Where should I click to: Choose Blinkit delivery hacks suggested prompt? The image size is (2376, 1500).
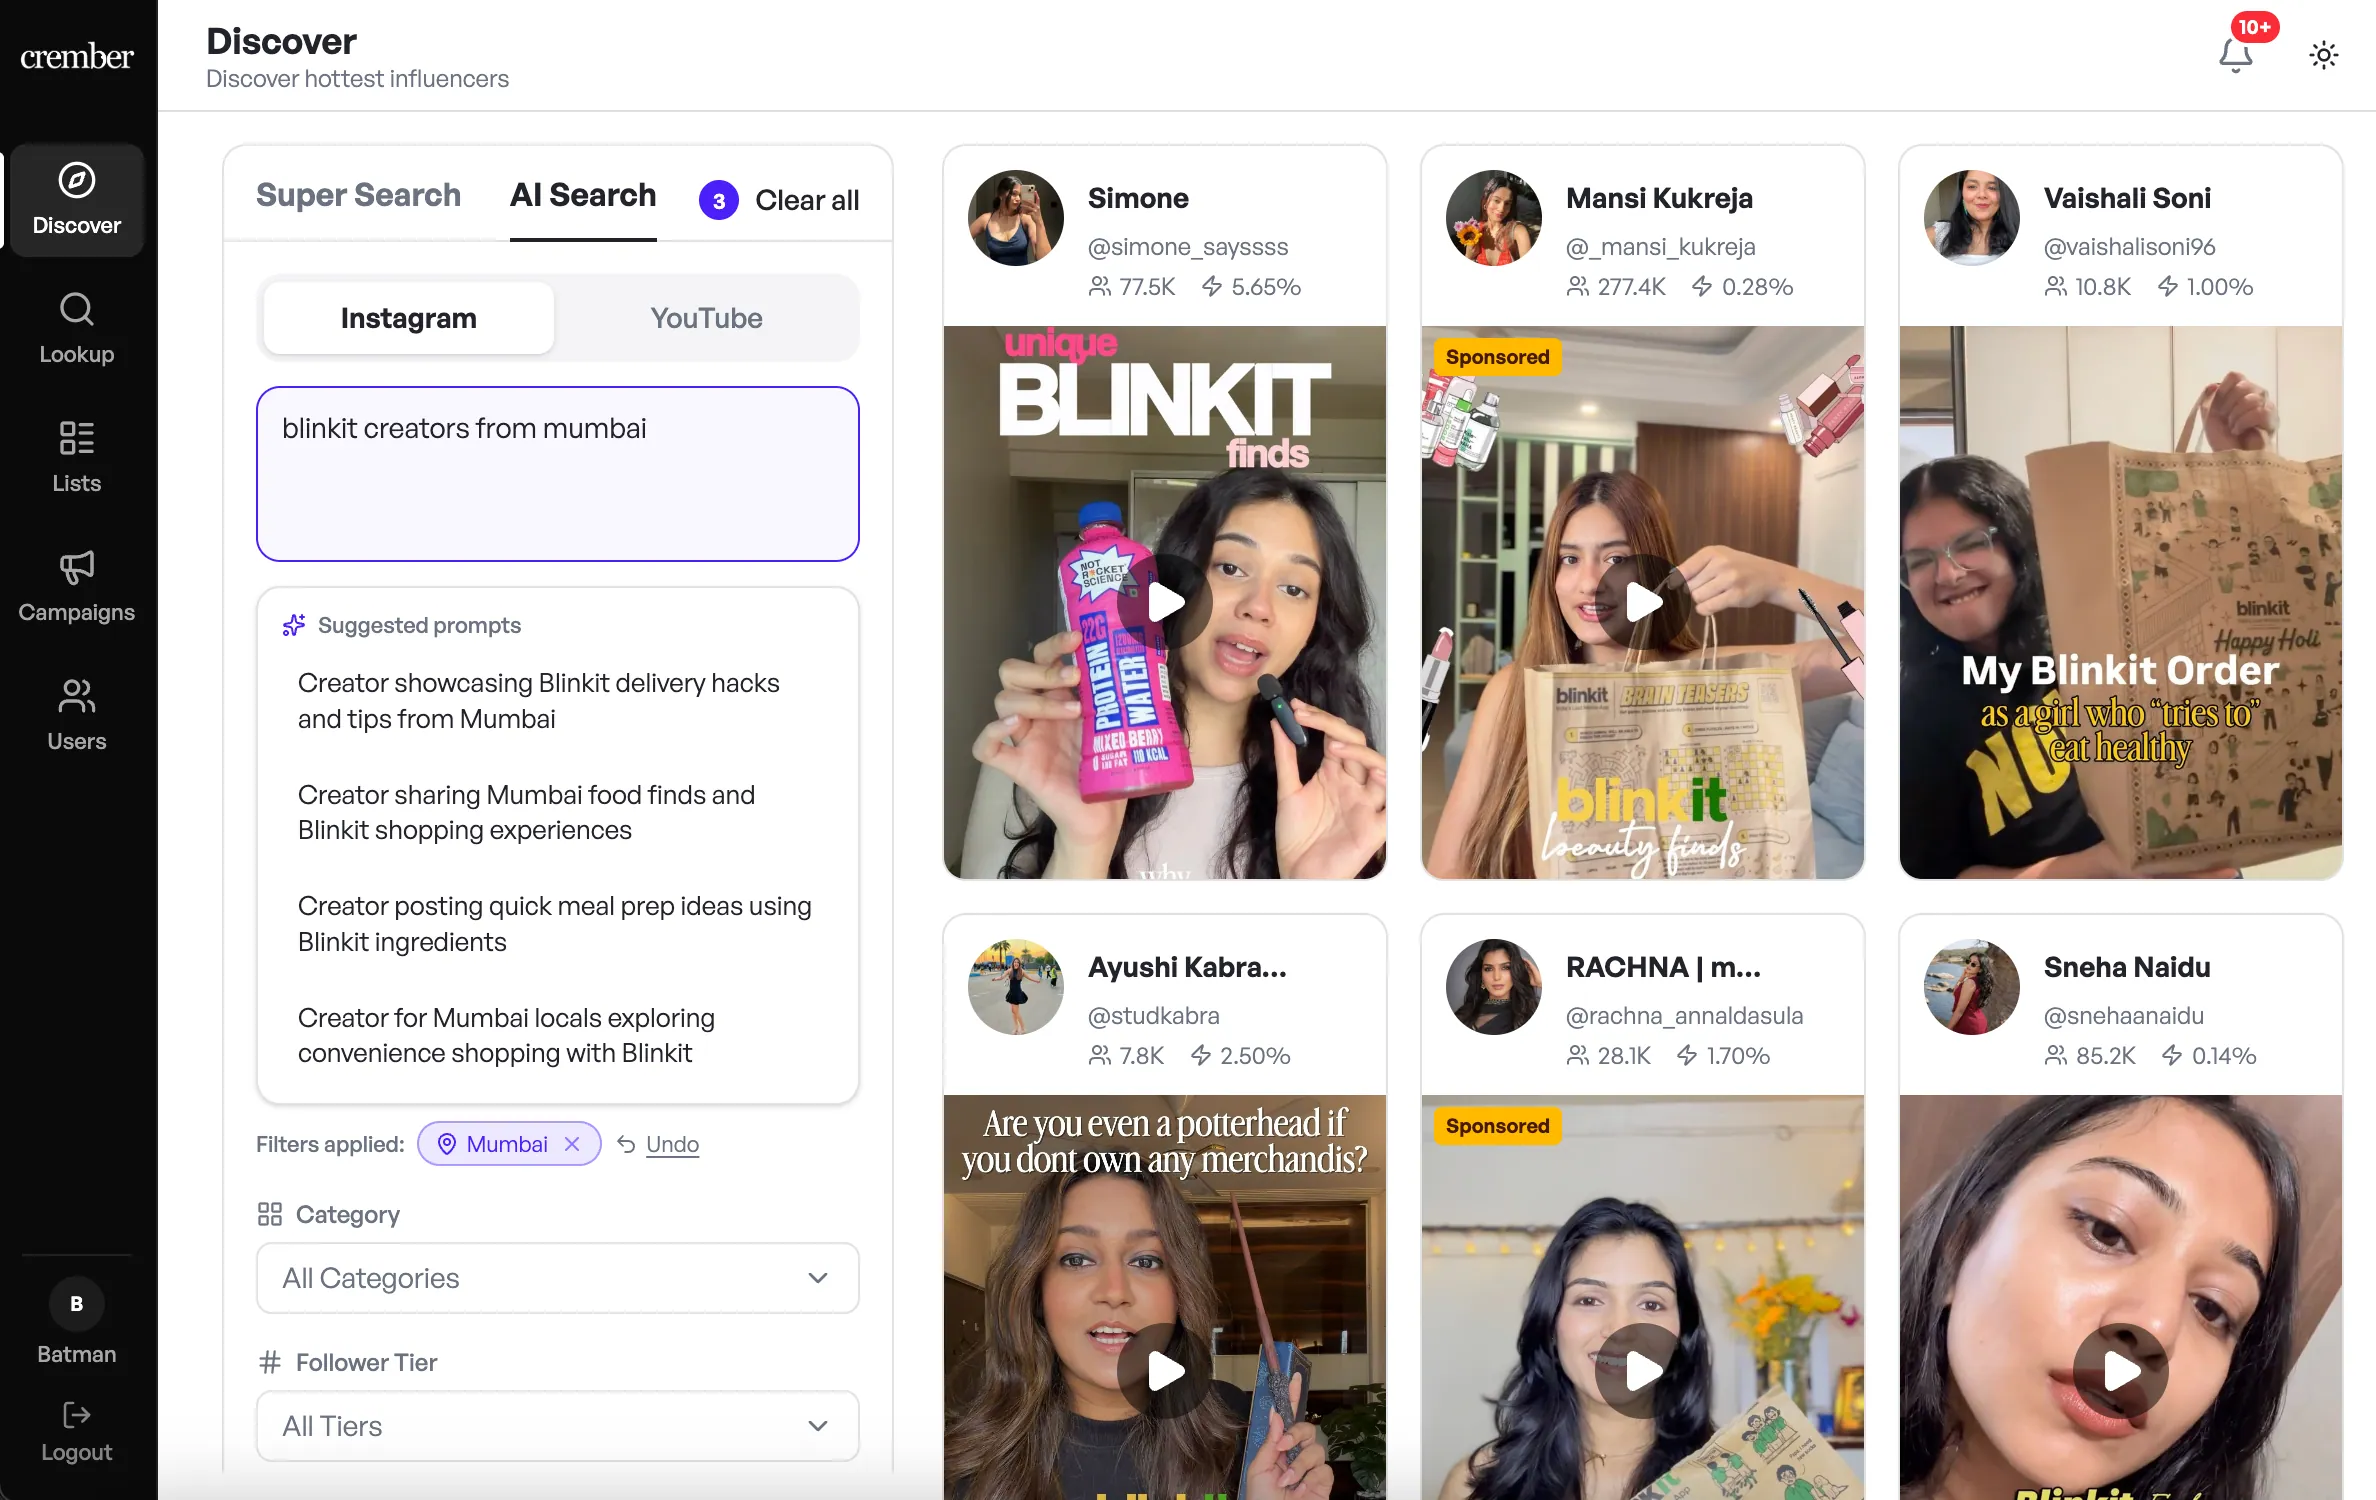pos(558,701)
